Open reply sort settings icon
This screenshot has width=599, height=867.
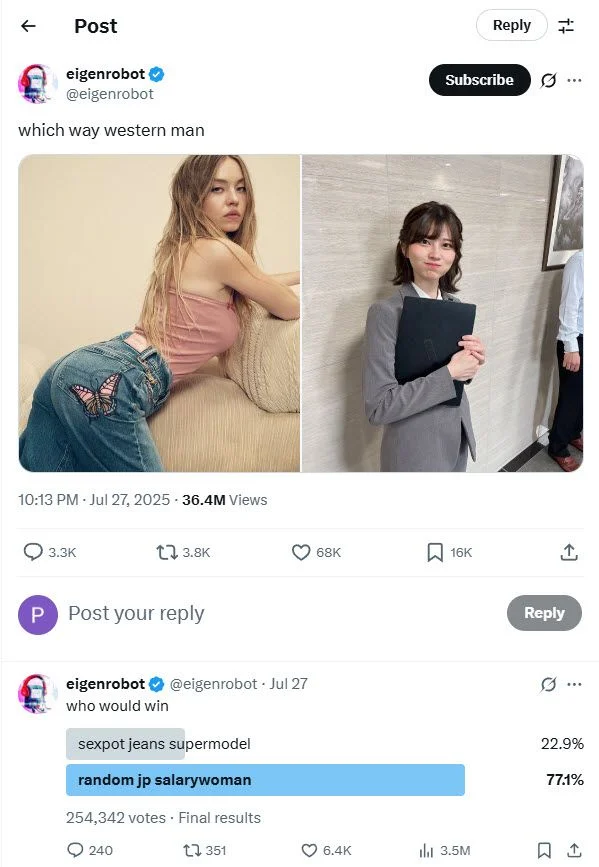[x=565, y=25]
